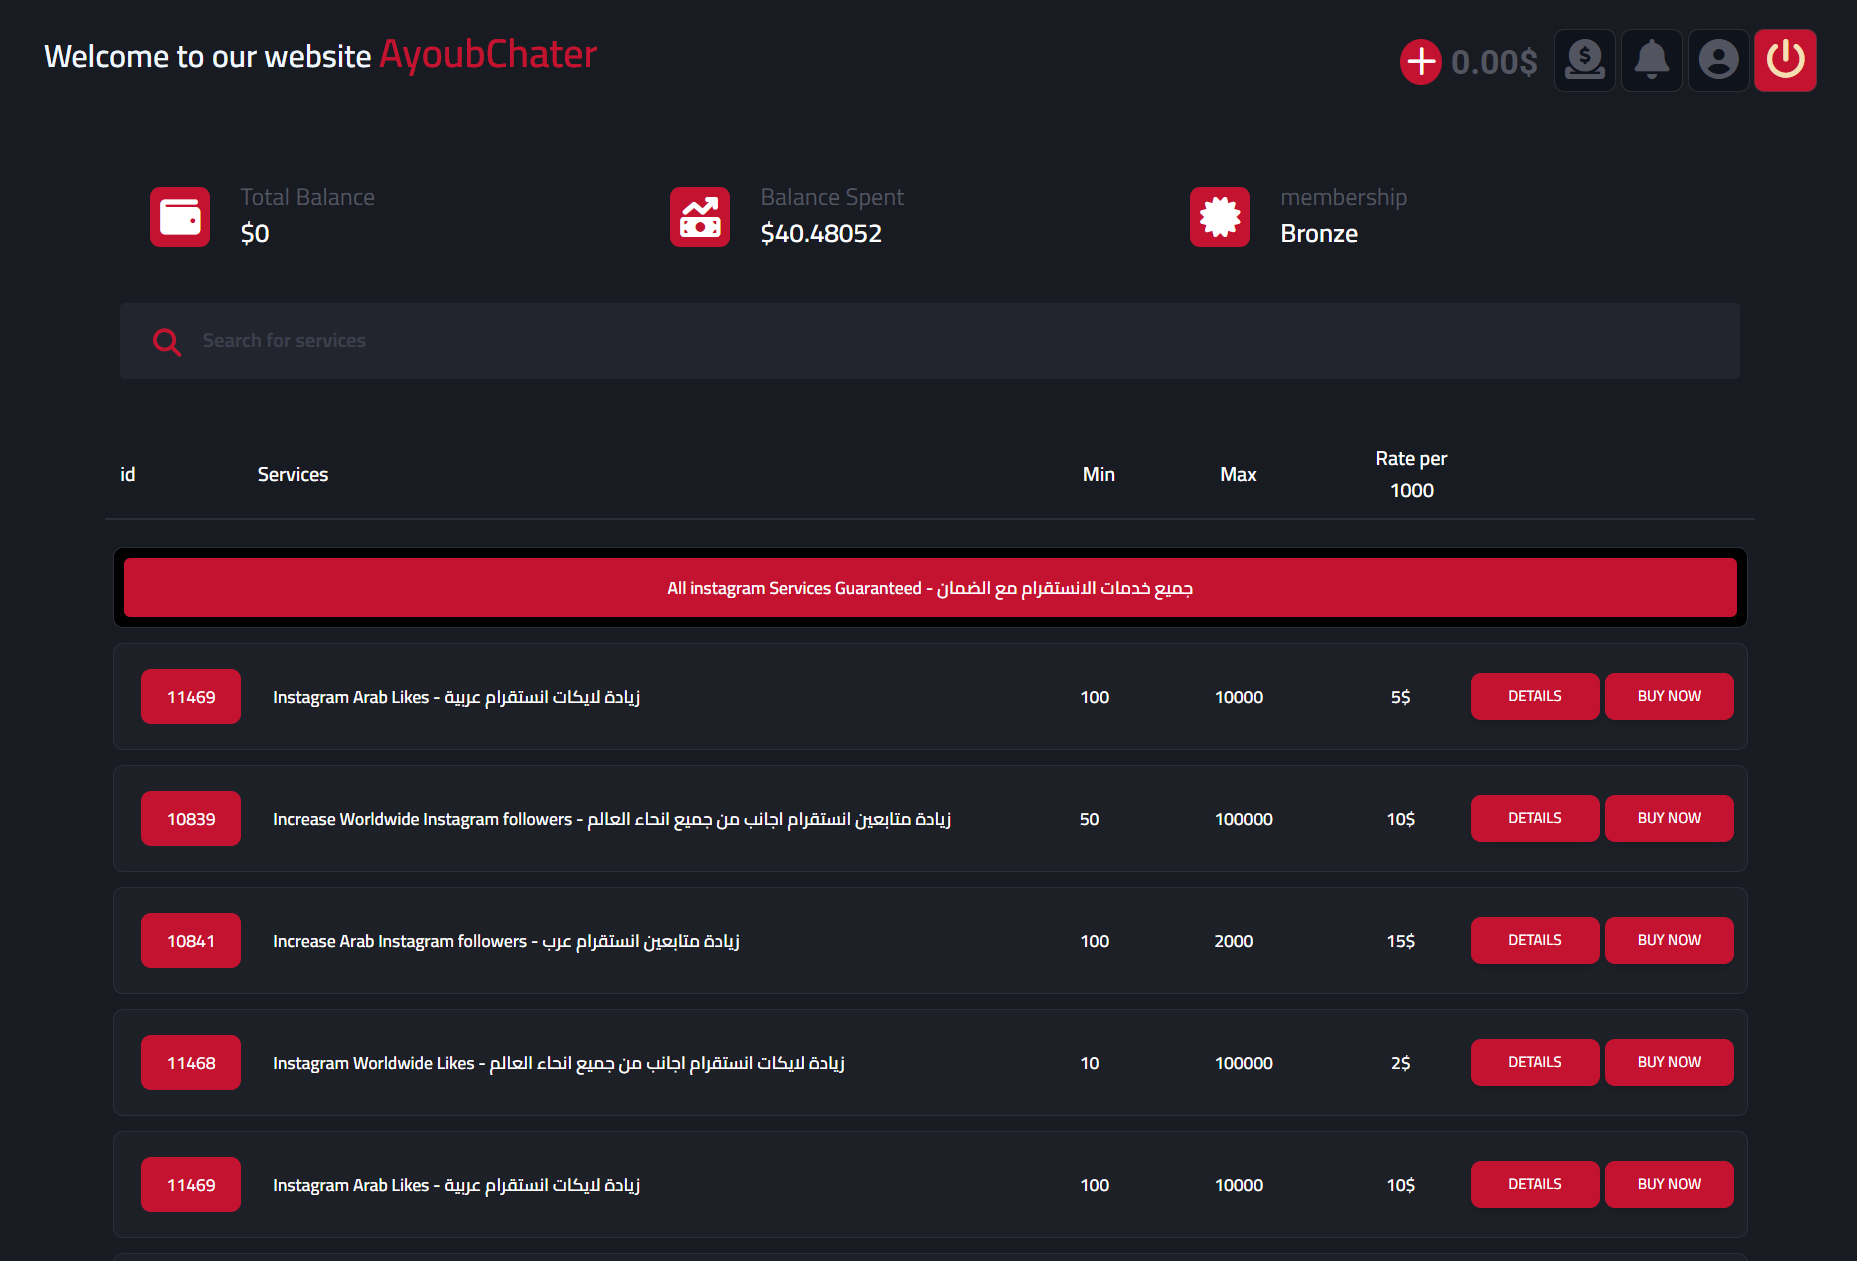
Task: Click the red power logout button
Action: (1786, 61)
